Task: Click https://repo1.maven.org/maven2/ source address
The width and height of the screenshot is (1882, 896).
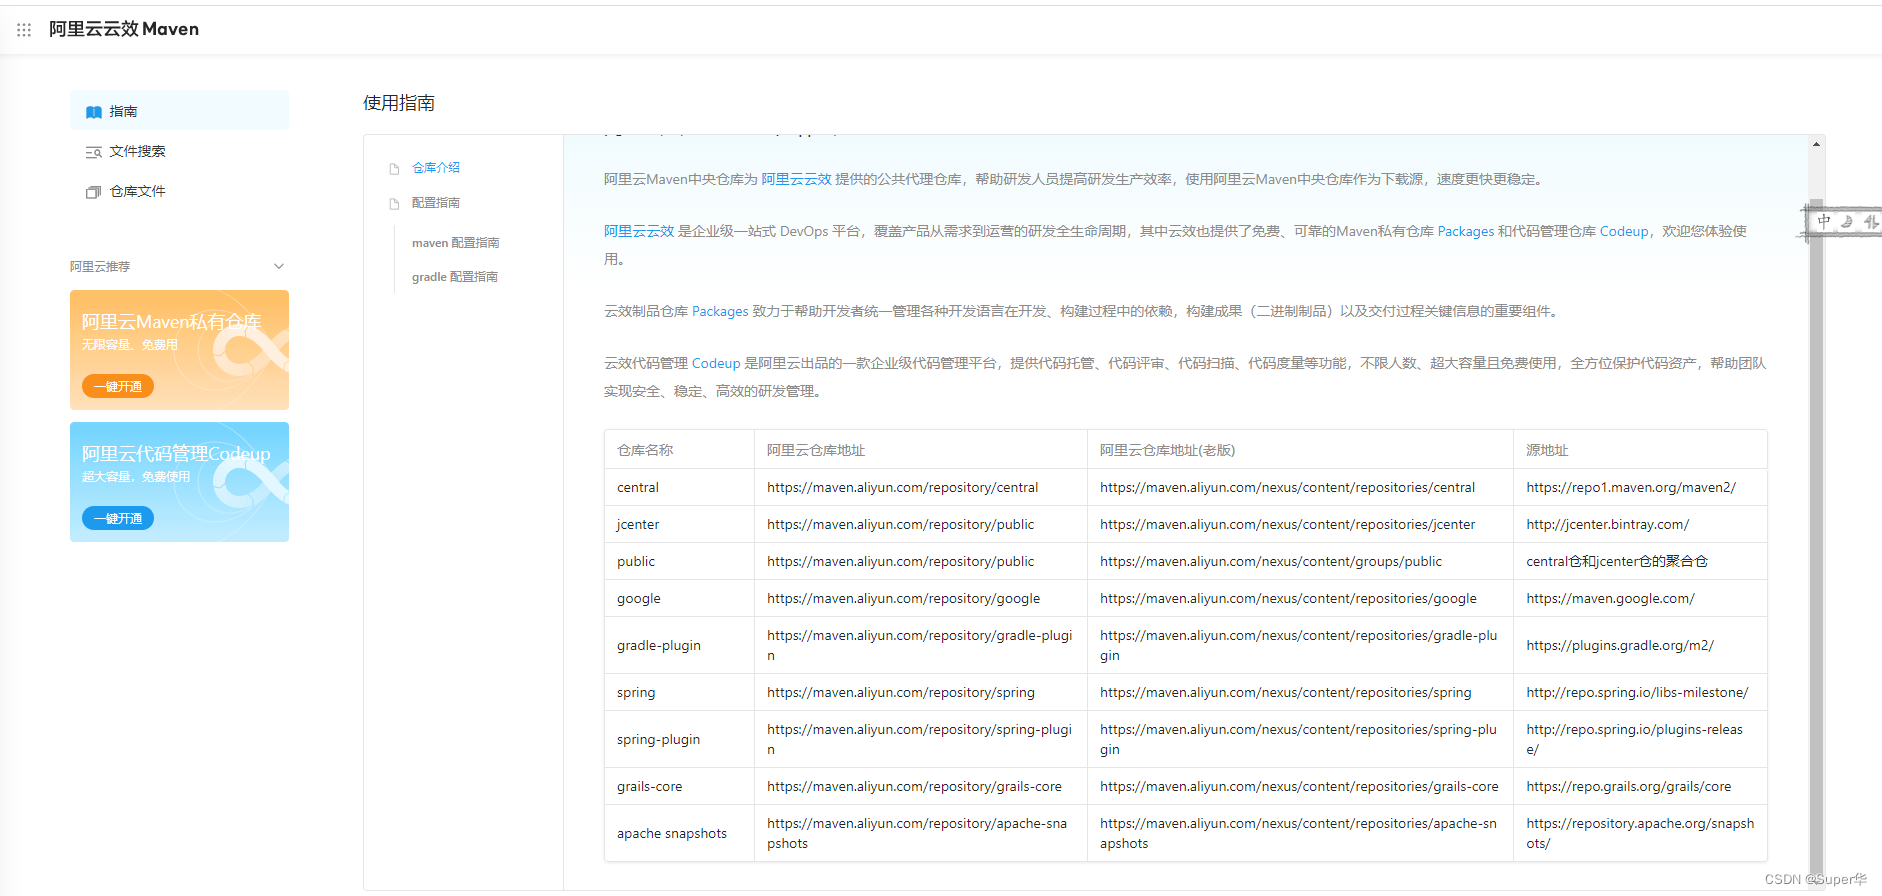Action: [x=1631, y=487]
